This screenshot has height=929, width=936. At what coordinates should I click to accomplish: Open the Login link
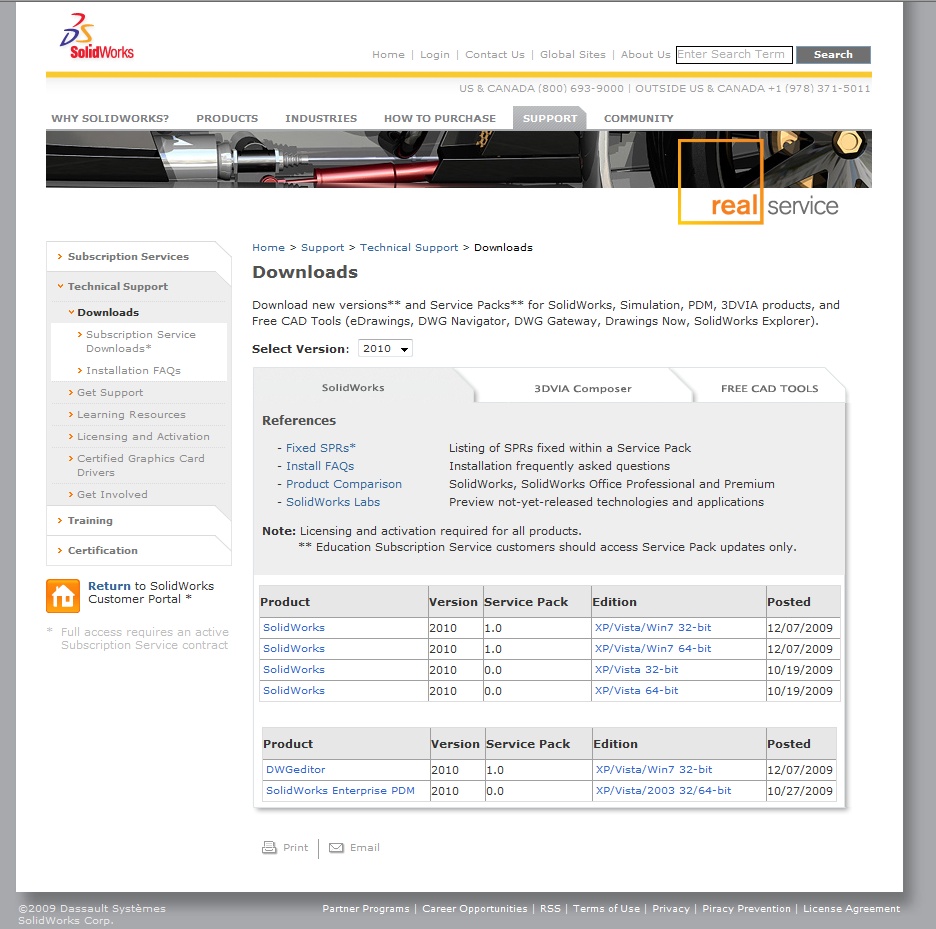(x=435, y=54)
